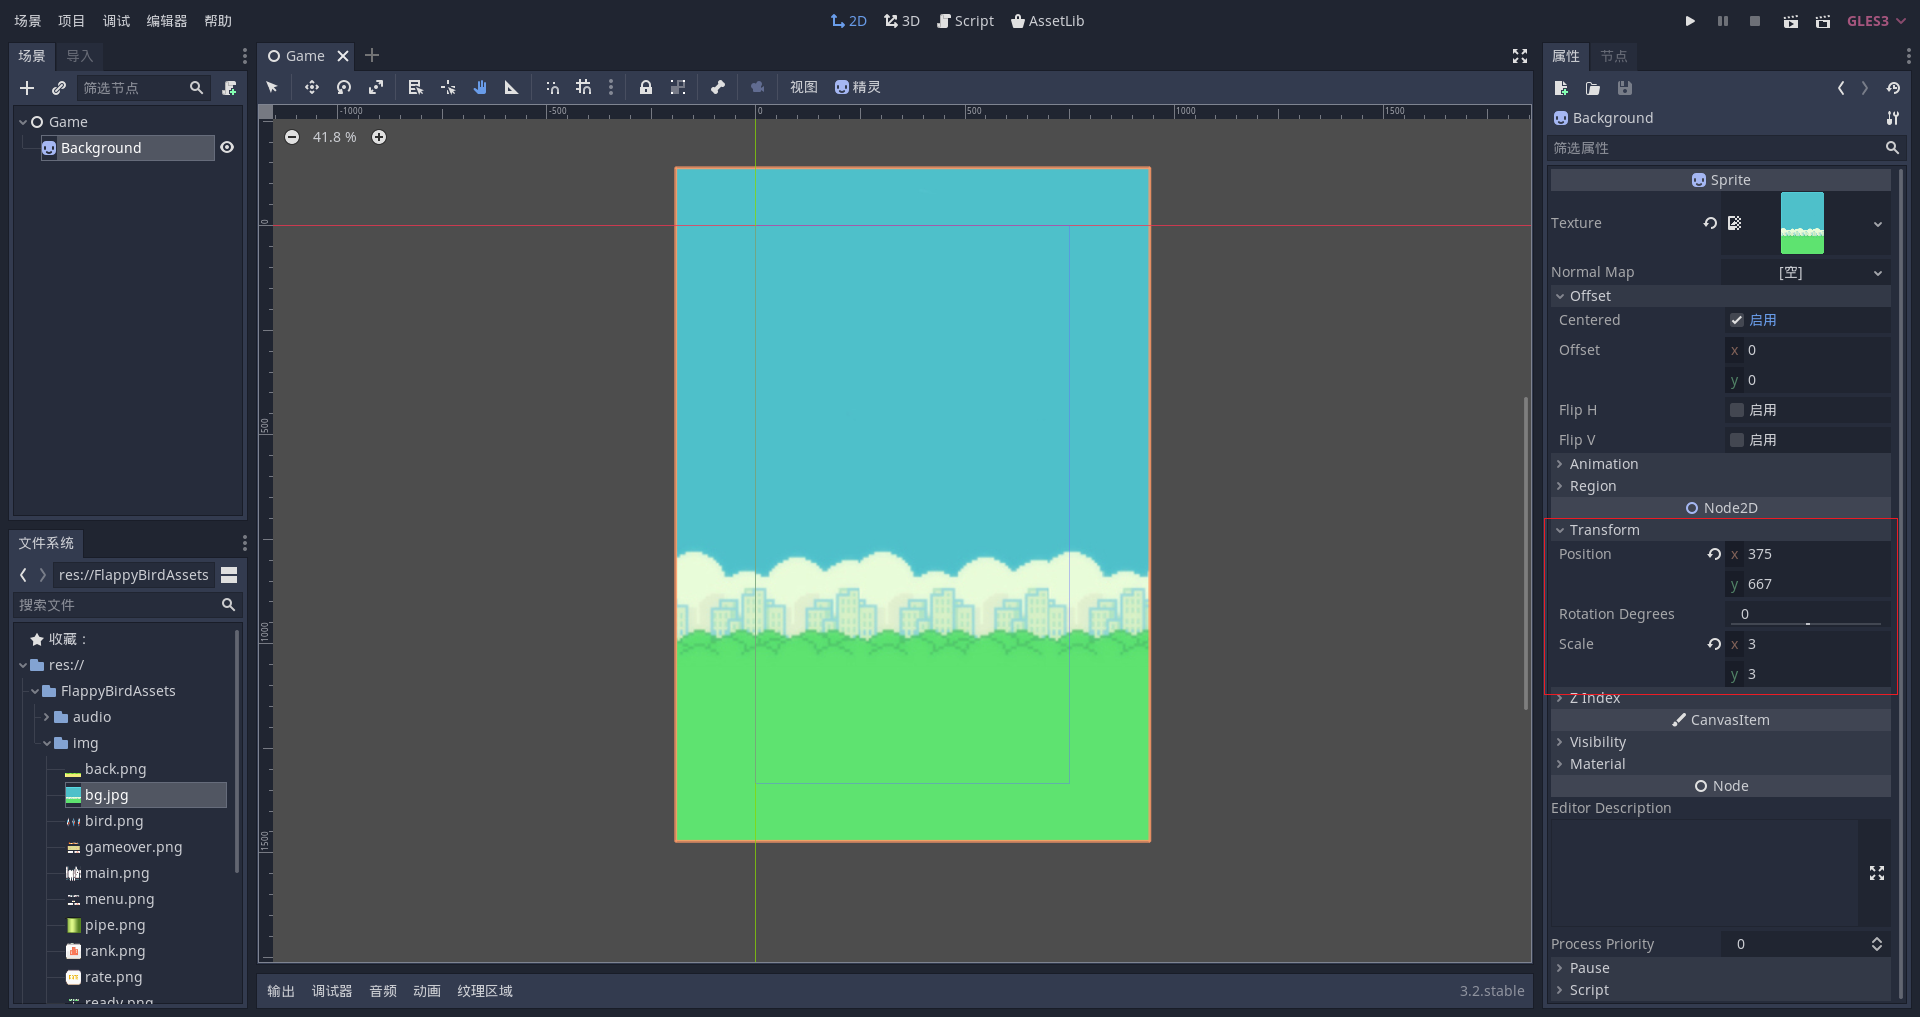Add a new scene tab with plus
The image size is (1920, 1017).
(x=372, y=55)
